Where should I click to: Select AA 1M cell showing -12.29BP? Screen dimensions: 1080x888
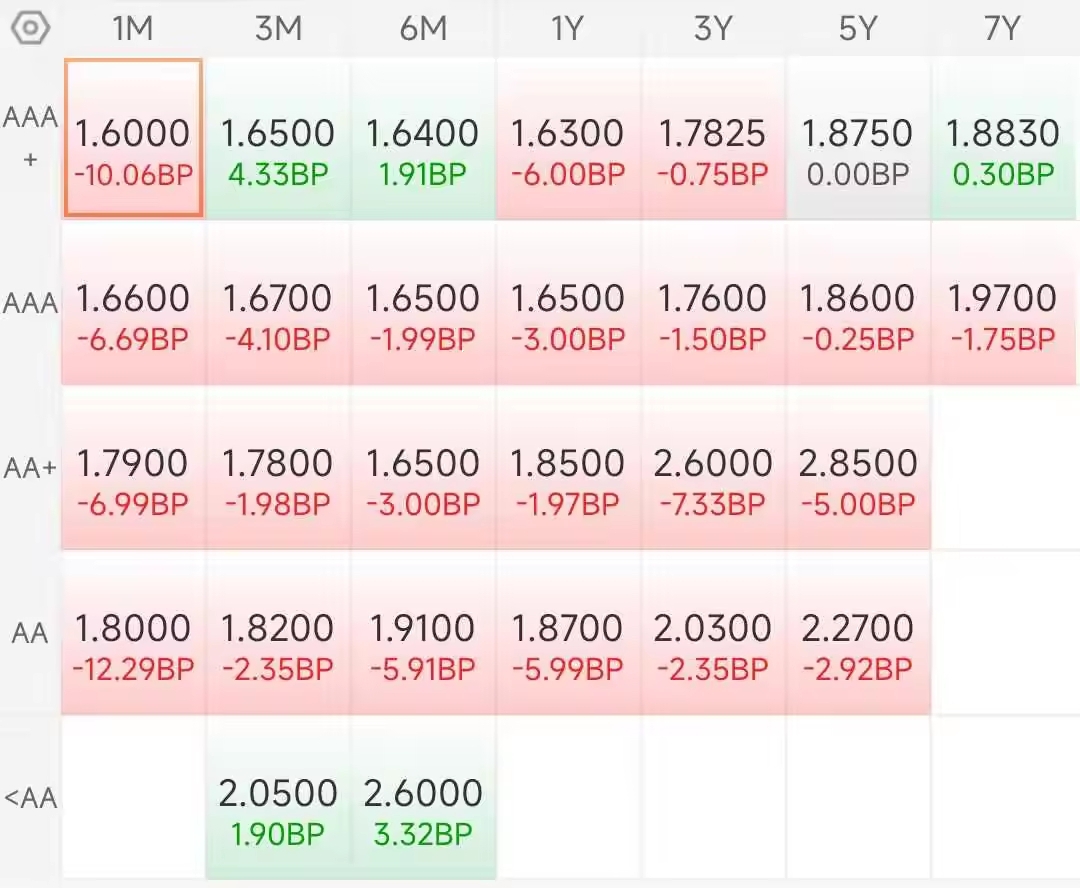tap(133, 633)
